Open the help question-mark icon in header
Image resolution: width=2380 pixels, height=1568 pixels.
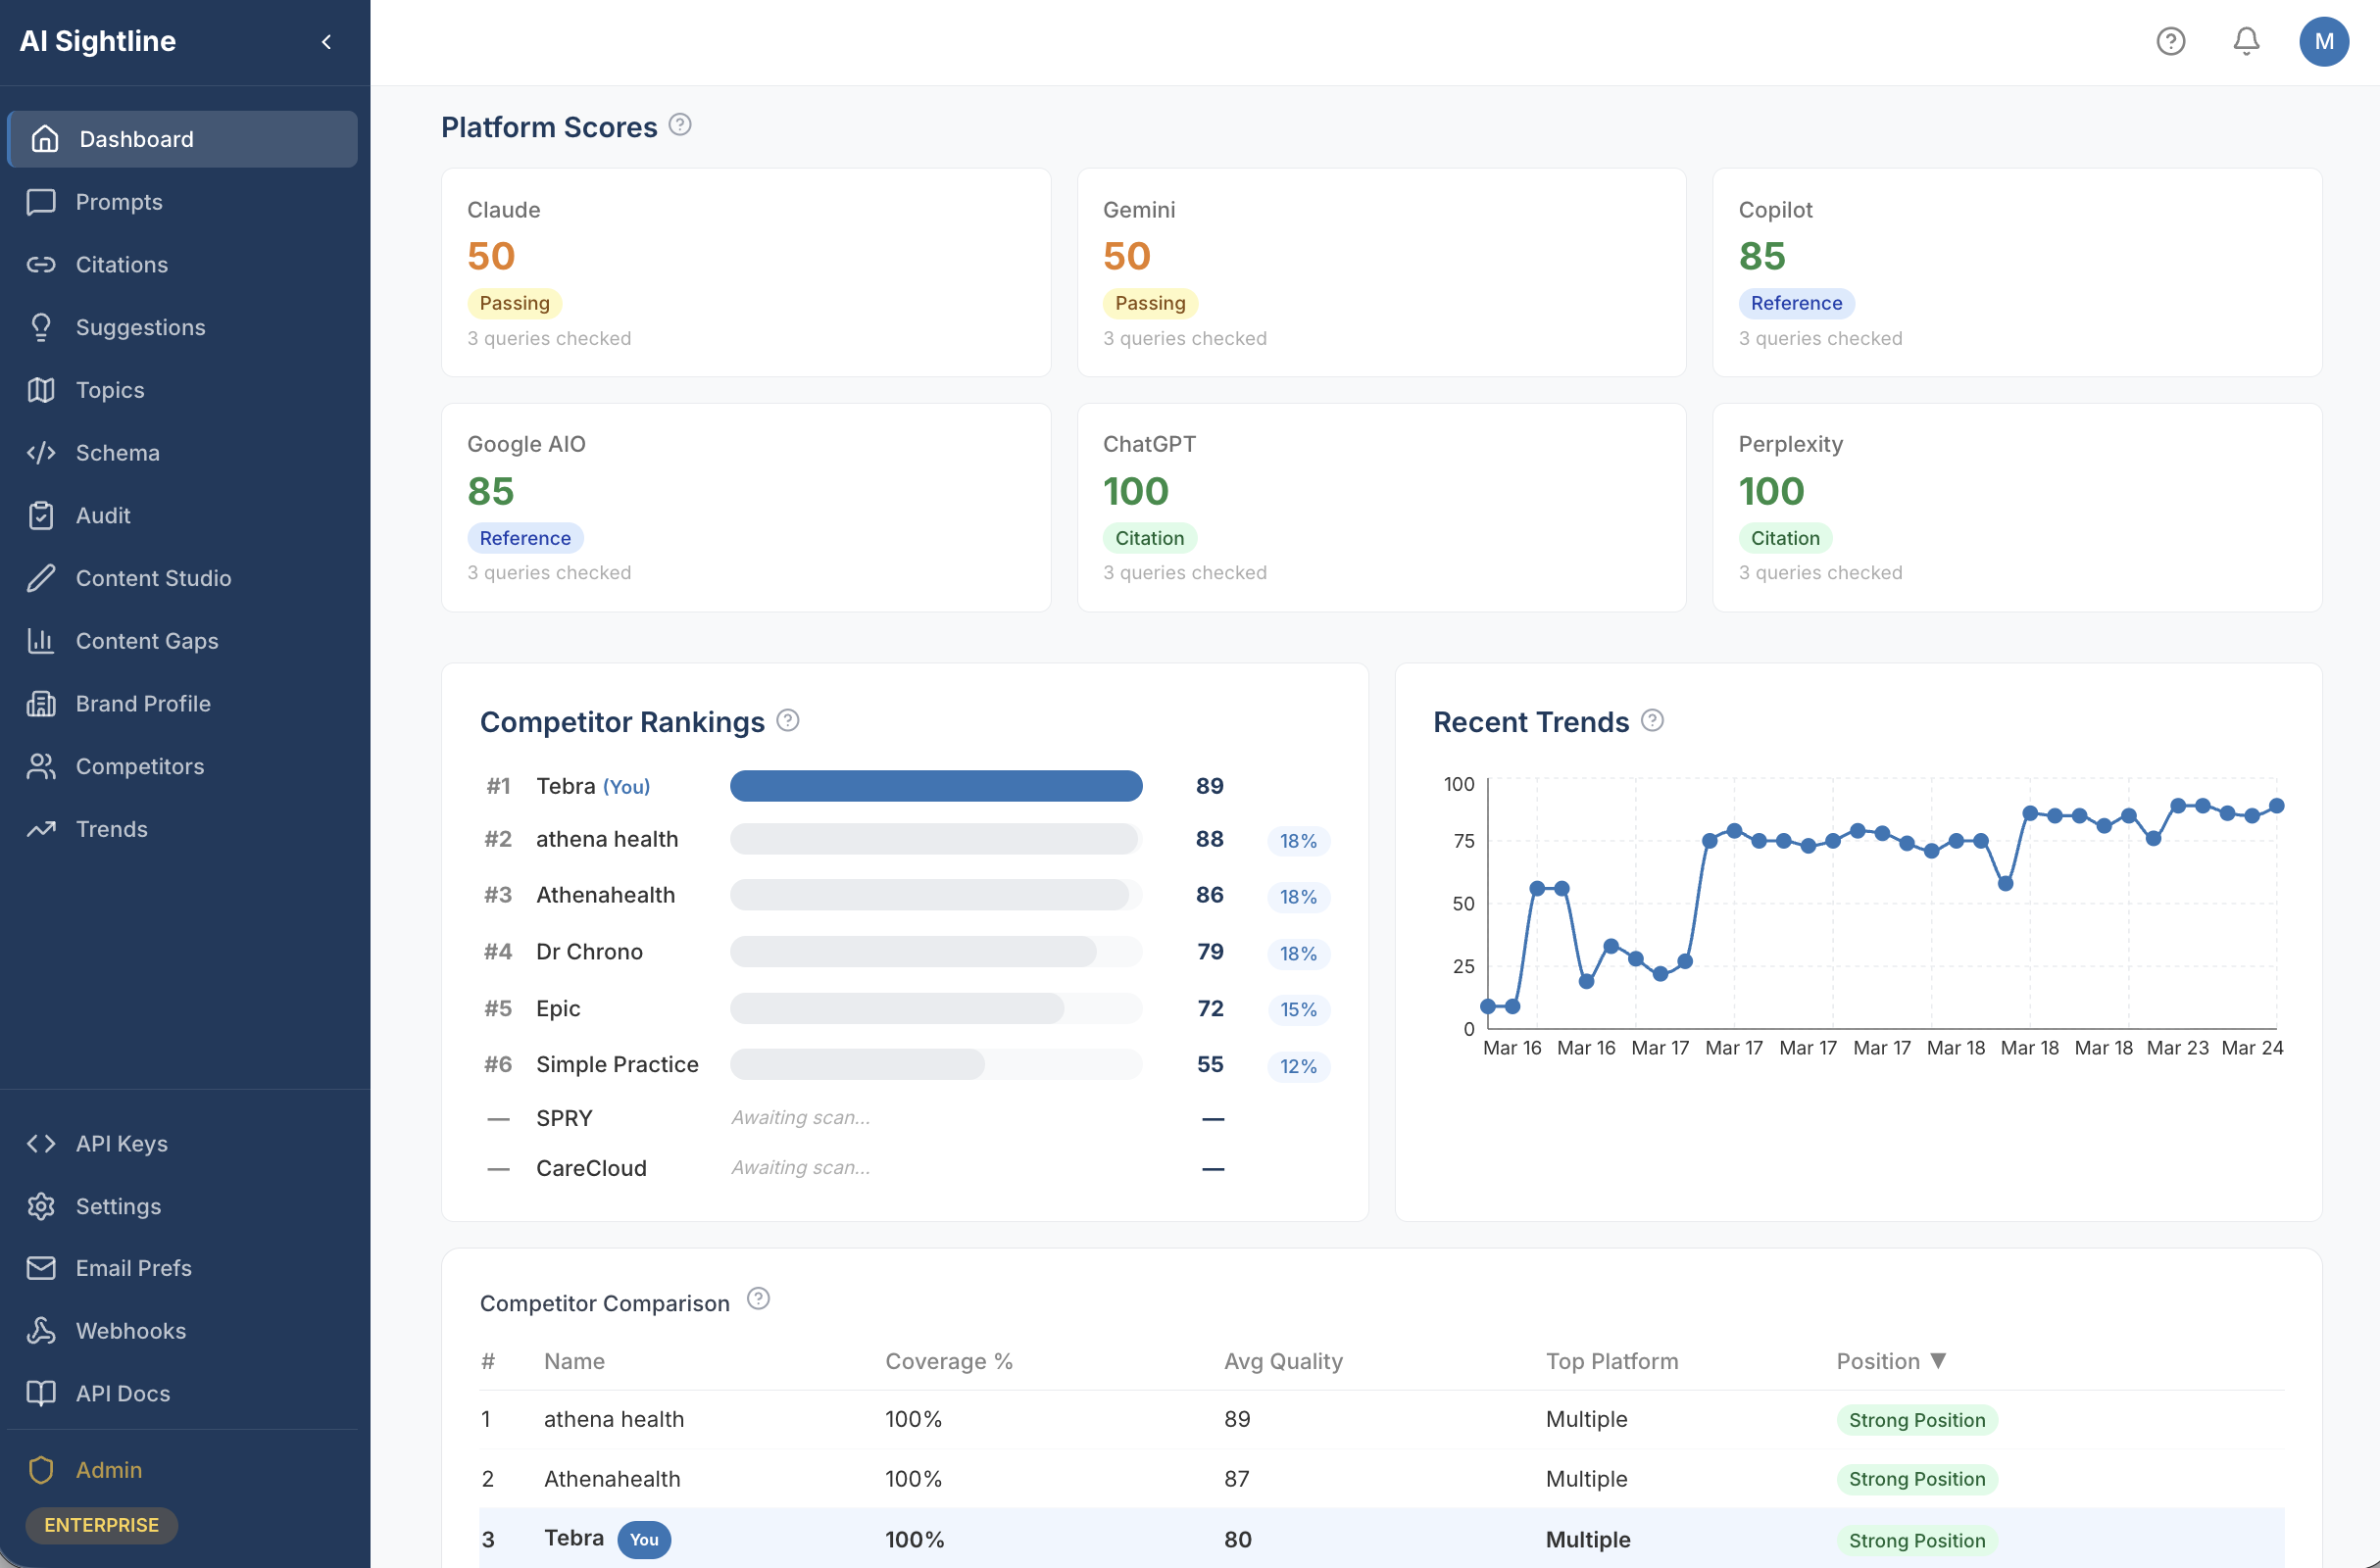point(2170,41)
